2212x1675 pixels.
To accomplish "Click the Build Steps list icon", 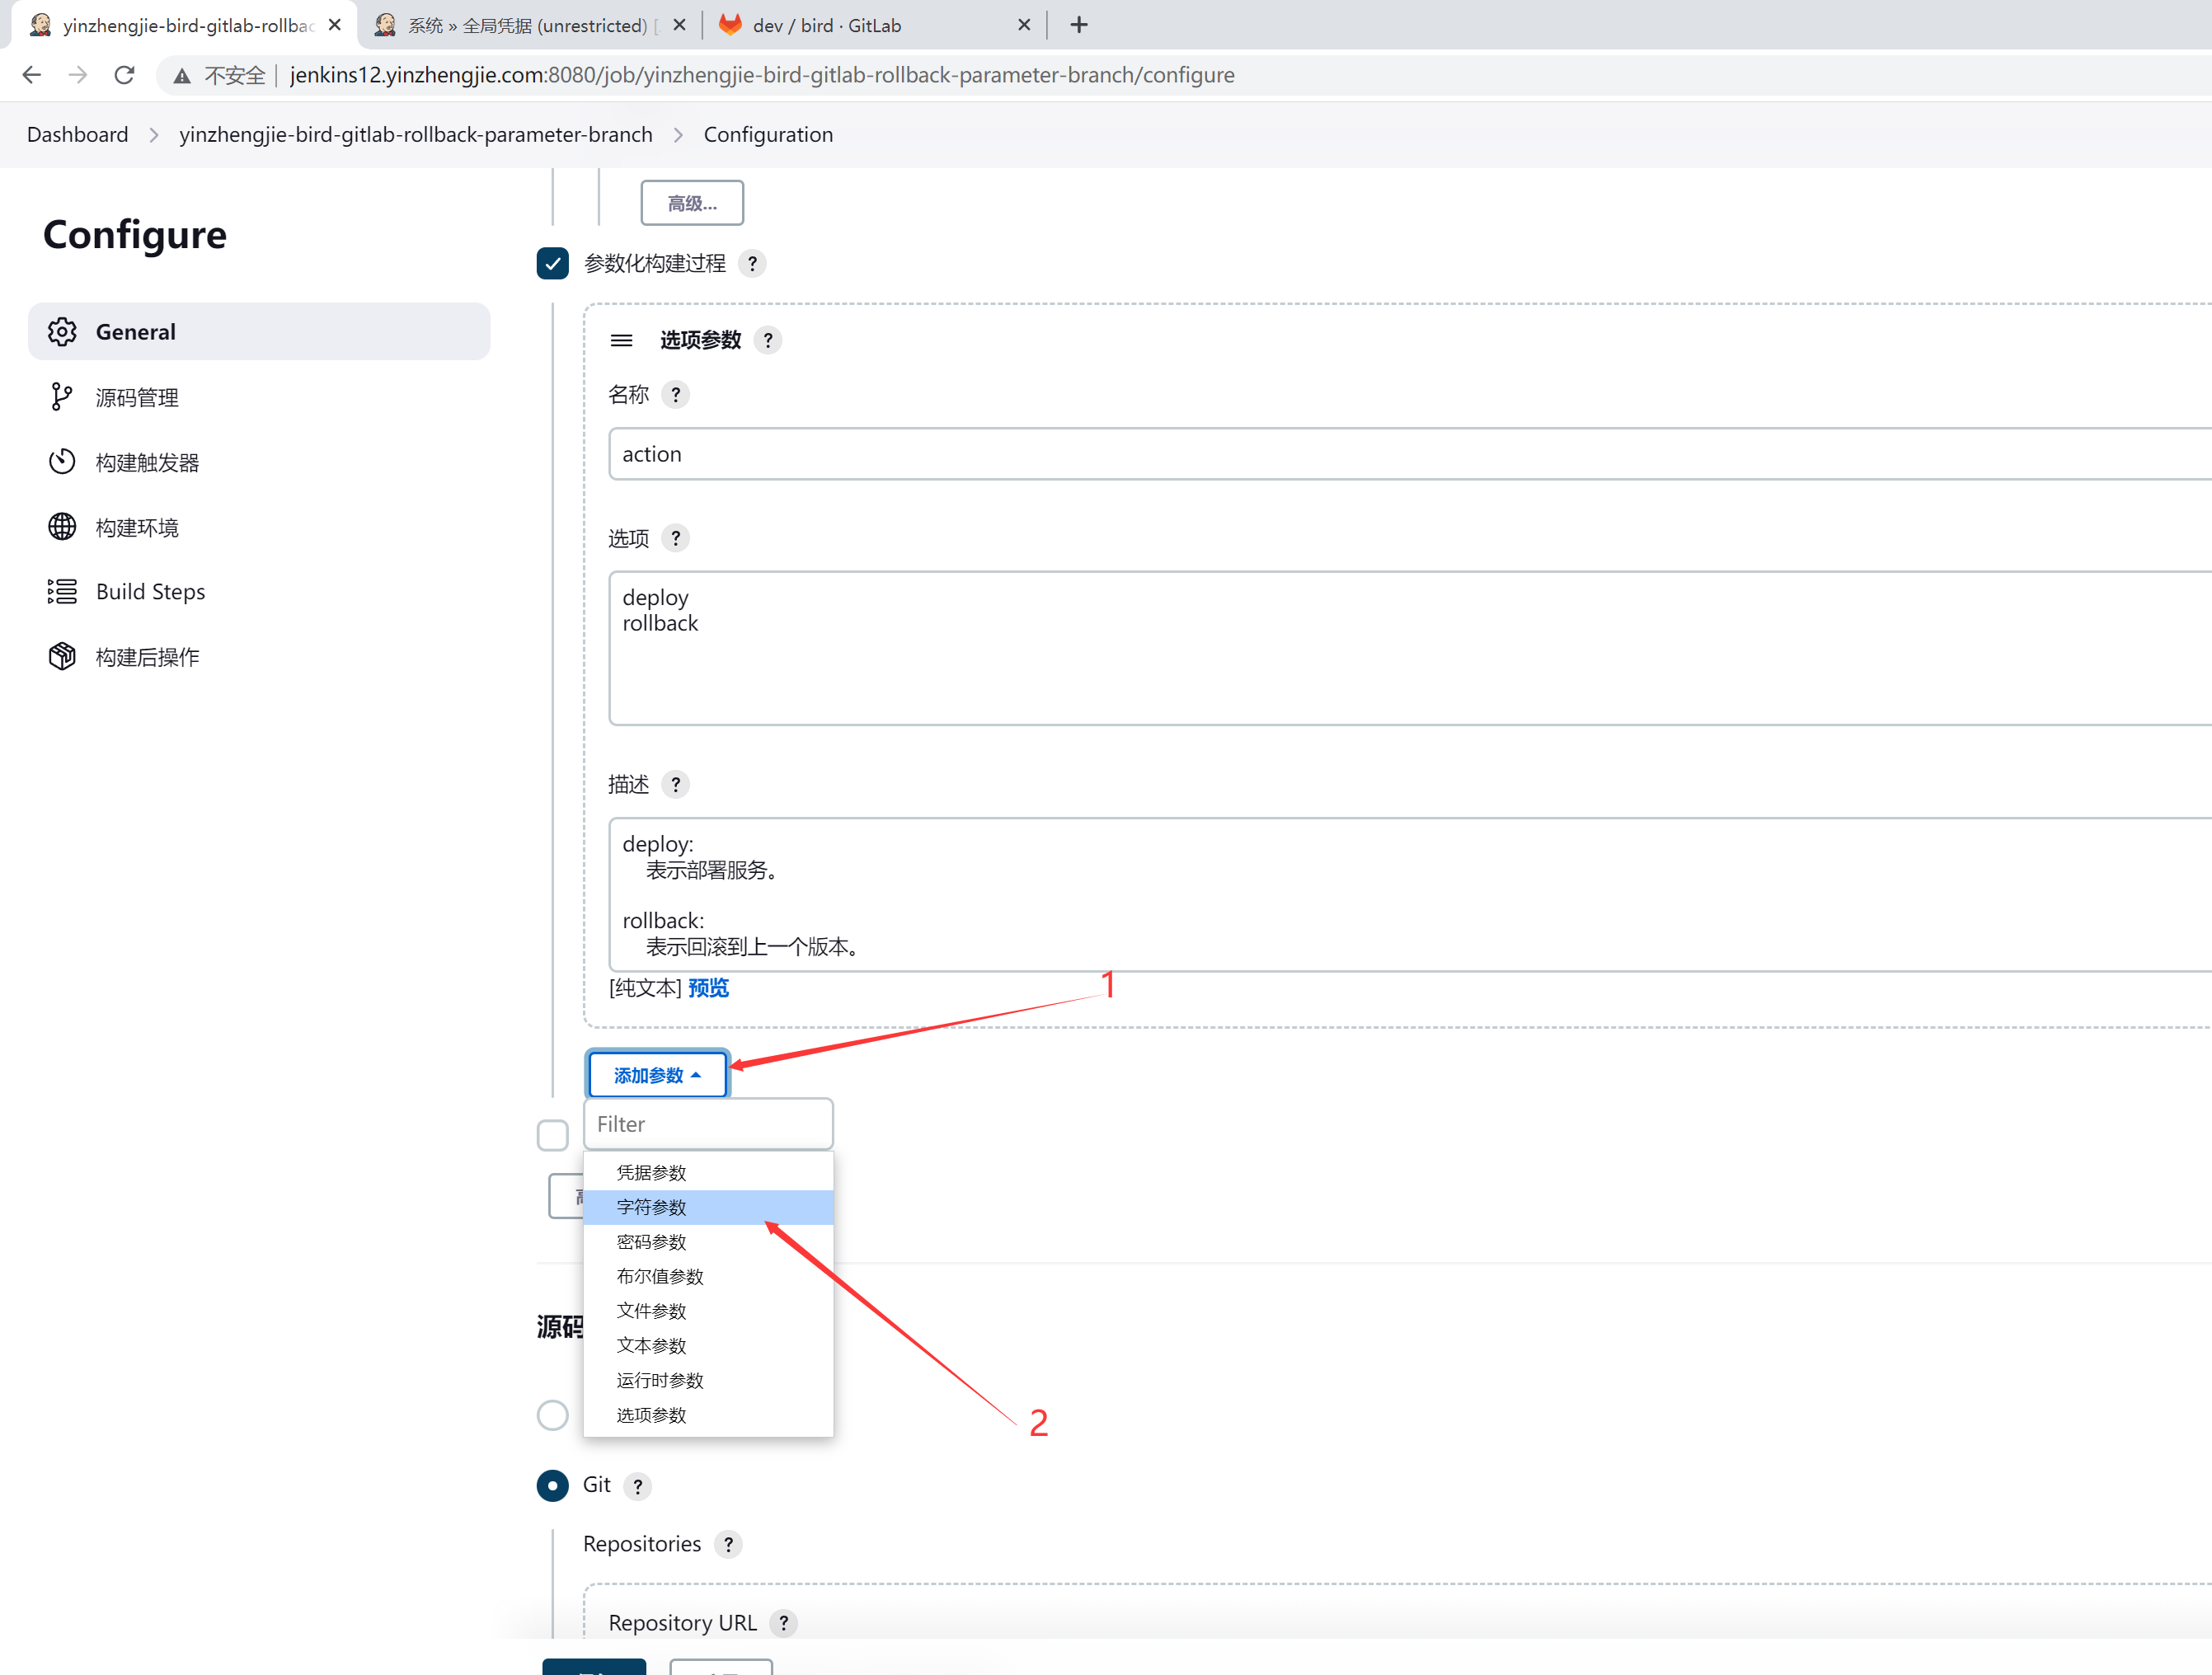I will coord(62,592).
